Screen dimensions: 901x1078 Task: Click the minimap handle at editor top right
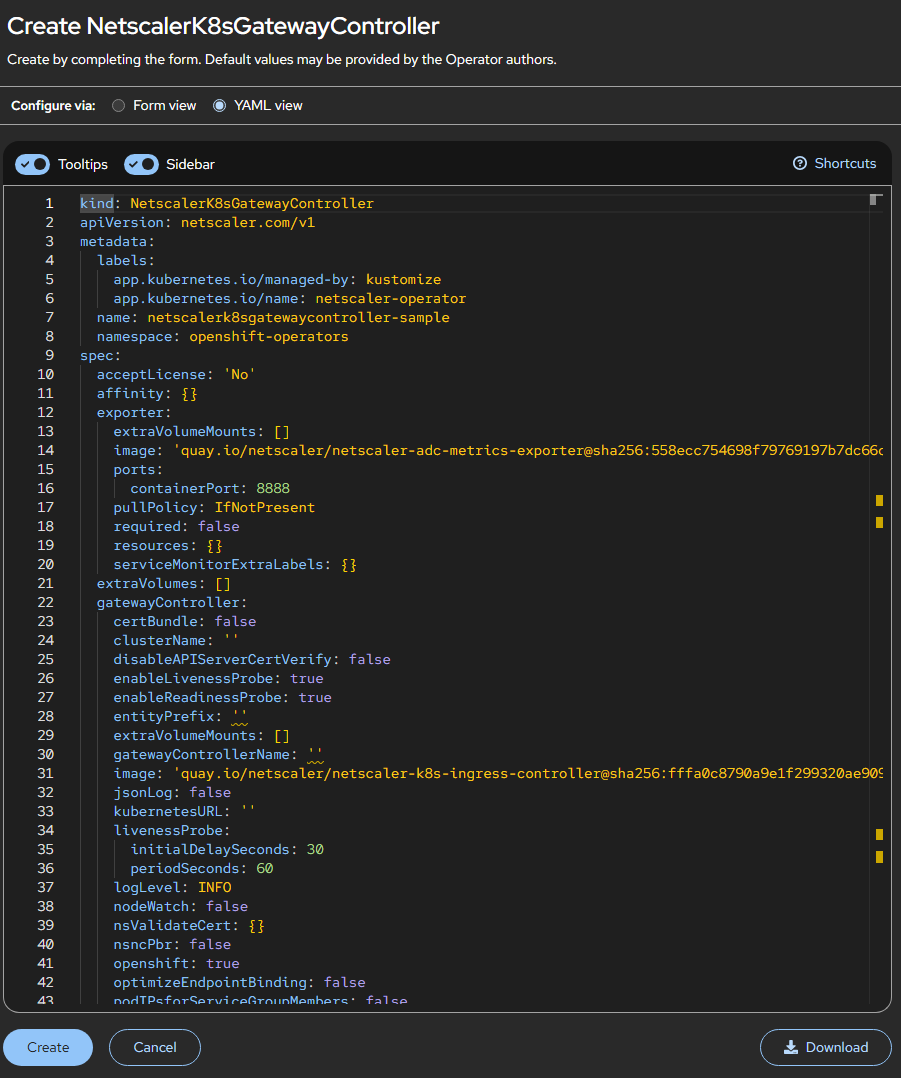tap(875, 198)
